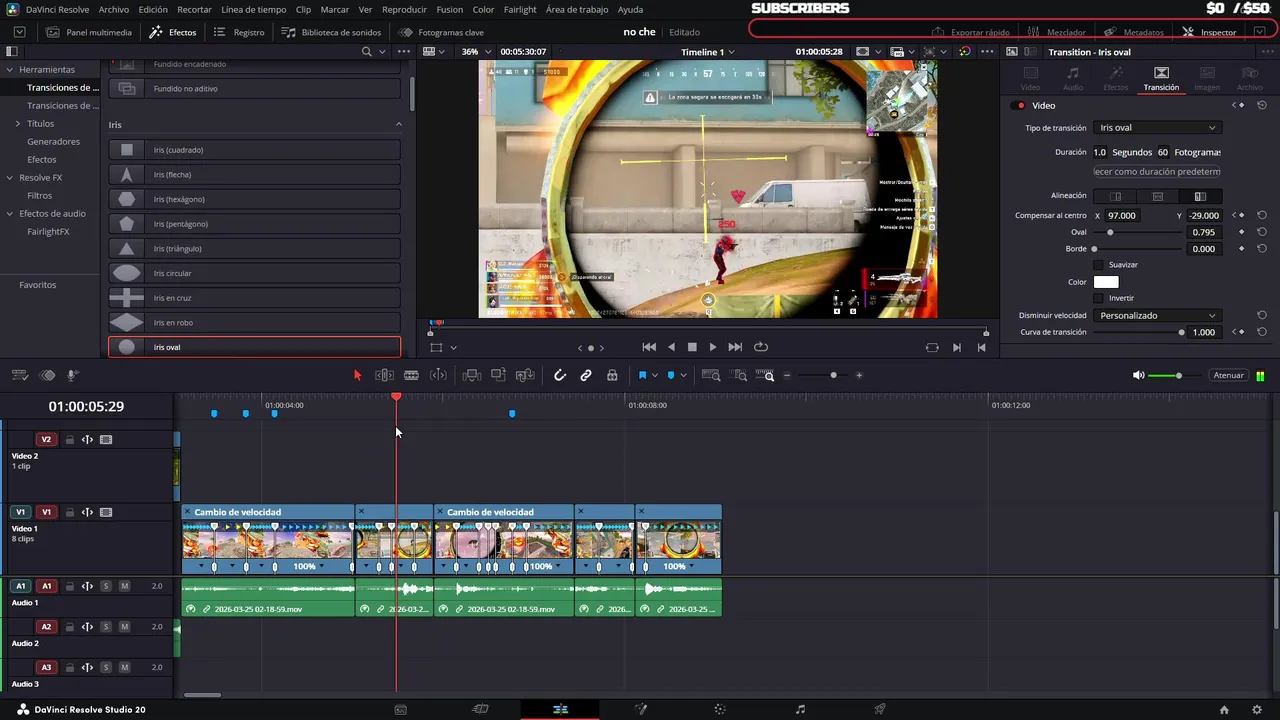1280x720 pixels.
Task: Toggle the loop playback icon
Action: [x=761, y=347]
